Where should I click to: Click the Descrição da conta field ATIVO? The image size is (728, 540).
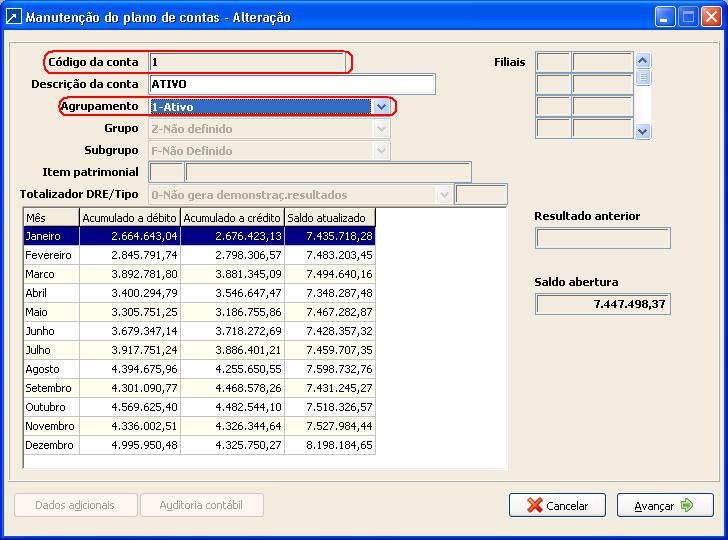[292, 84]
